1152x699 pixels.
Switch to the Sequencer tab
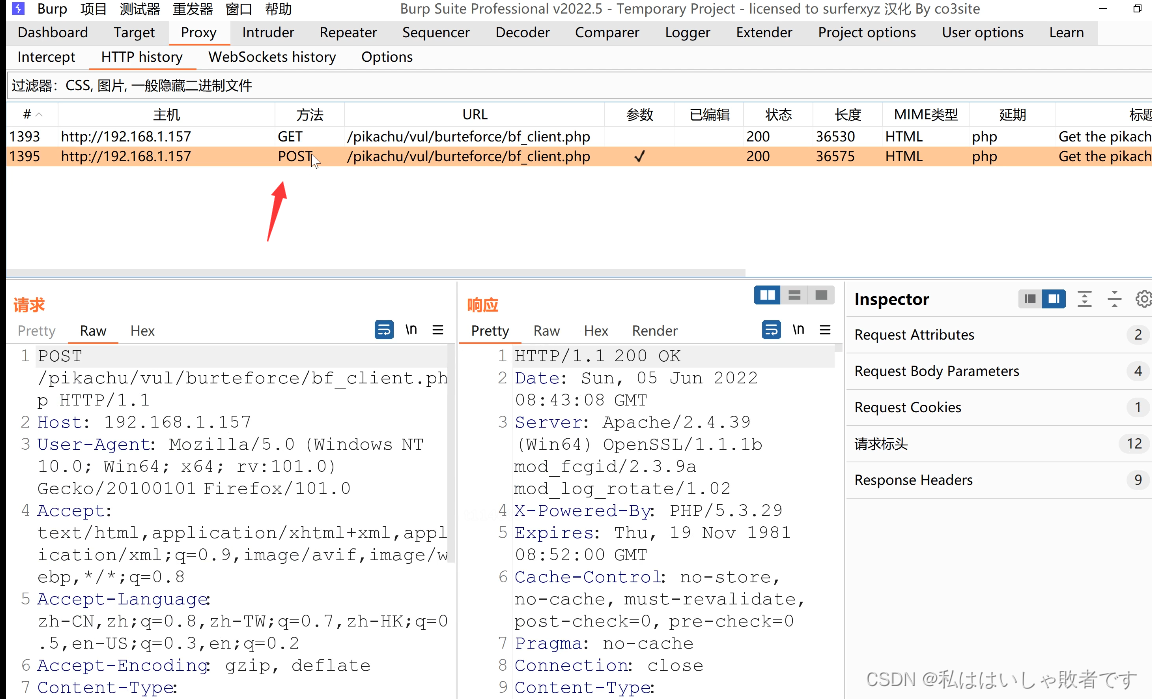click(436, 32)
